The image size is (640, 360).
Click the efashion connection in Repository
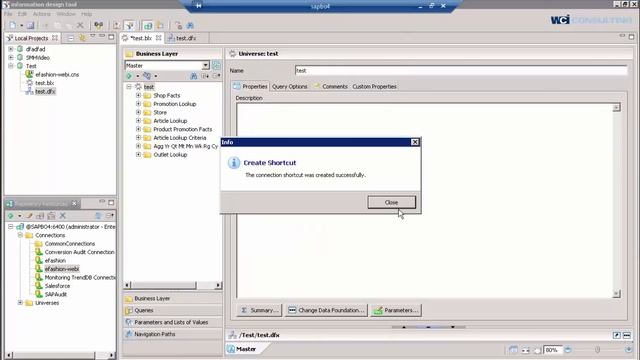coord(55,260)
